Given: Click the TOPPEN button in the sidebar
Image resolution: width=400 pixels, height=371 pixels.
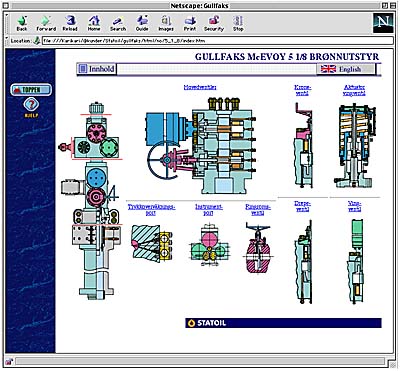Looking at the screenshot, I should click(x=31, y=90).
